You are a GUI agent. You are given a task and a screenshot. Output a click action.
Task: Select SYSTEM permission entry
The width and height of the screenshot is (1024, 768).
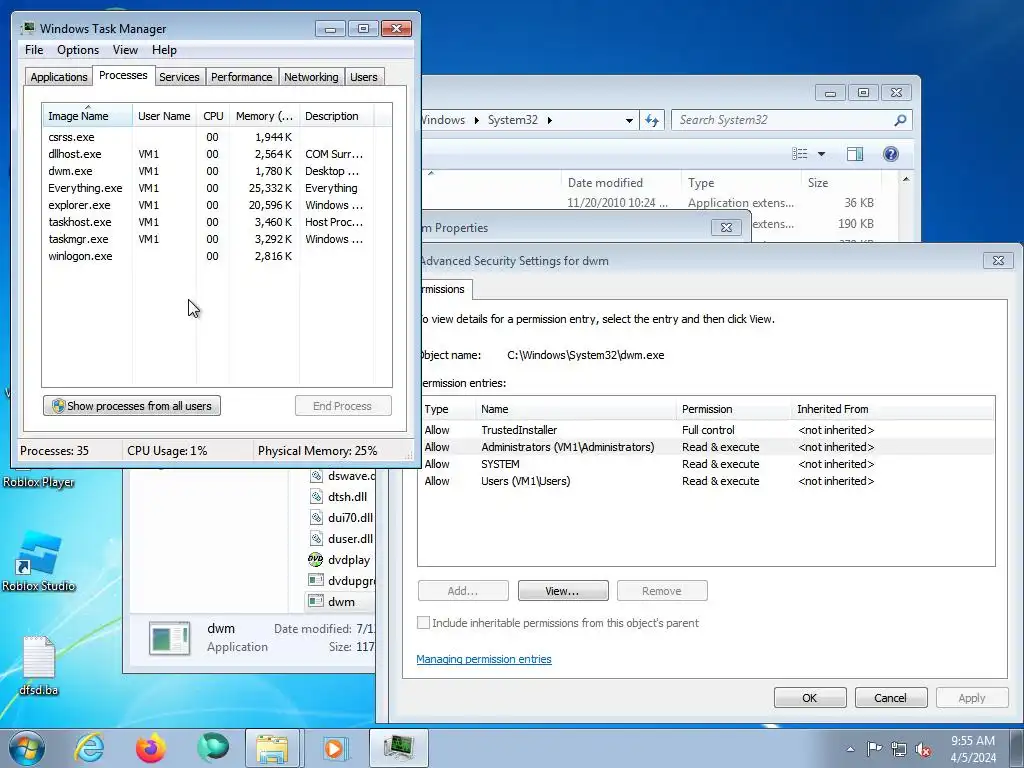point(707,464)
